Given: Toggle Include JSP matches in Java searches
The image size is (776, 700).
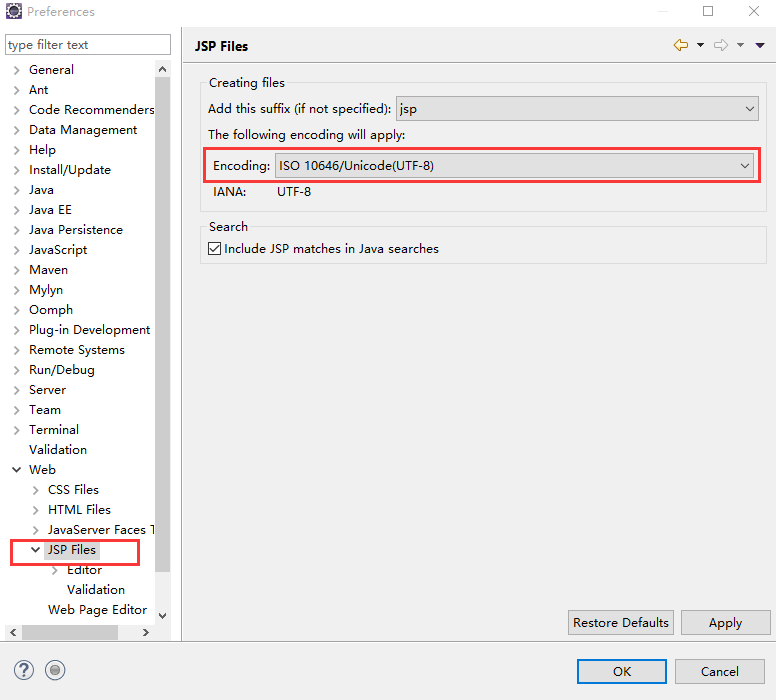Looking at the screenshot, I should click(x=214, y=249).
